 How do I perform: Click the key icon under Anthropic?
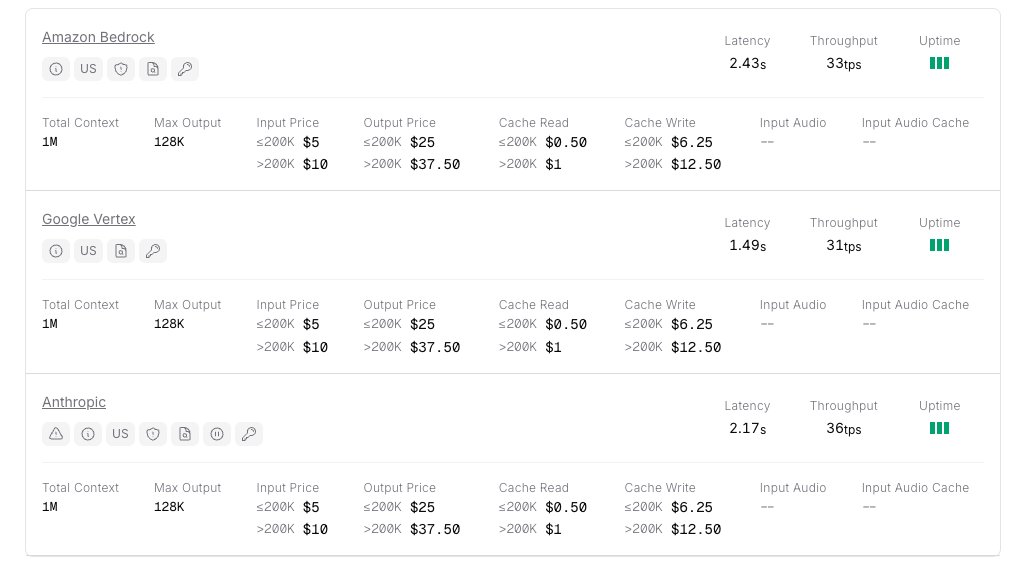pyautogui.click(x=249, y=434)
